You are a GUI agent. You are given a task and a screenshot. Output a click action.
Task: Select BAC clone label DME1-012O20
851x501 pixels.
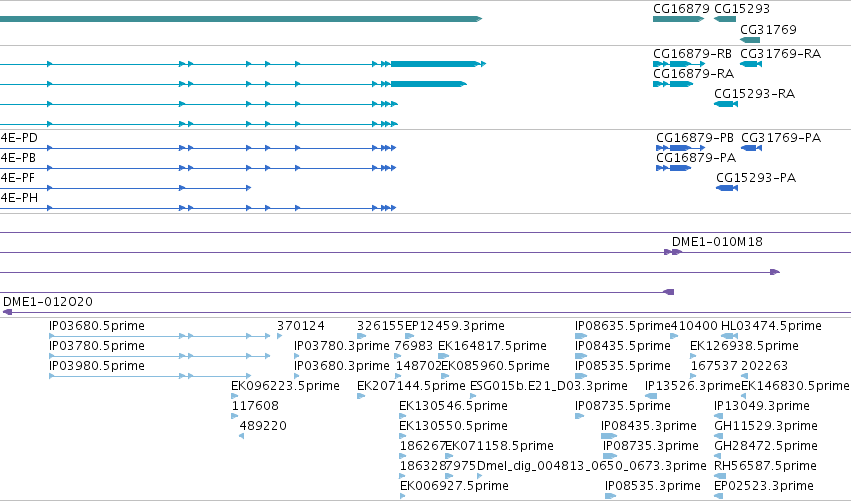48,302
